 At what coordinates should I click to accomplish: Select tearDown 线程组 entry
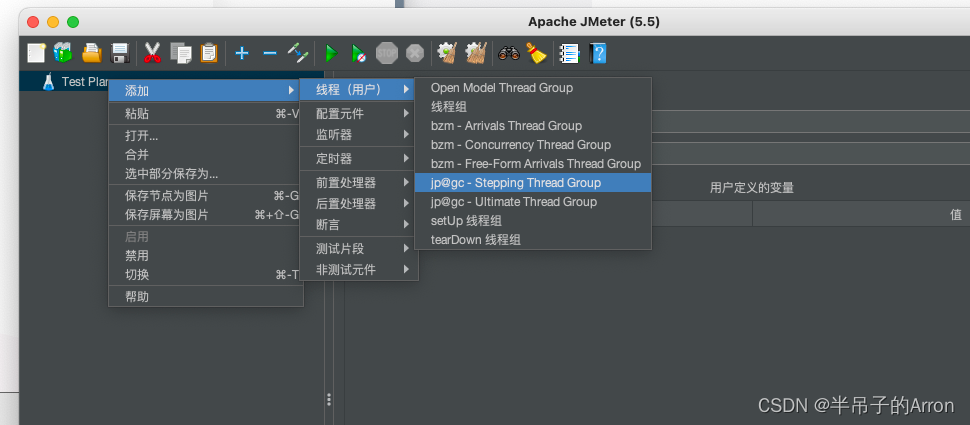point(533,239)
